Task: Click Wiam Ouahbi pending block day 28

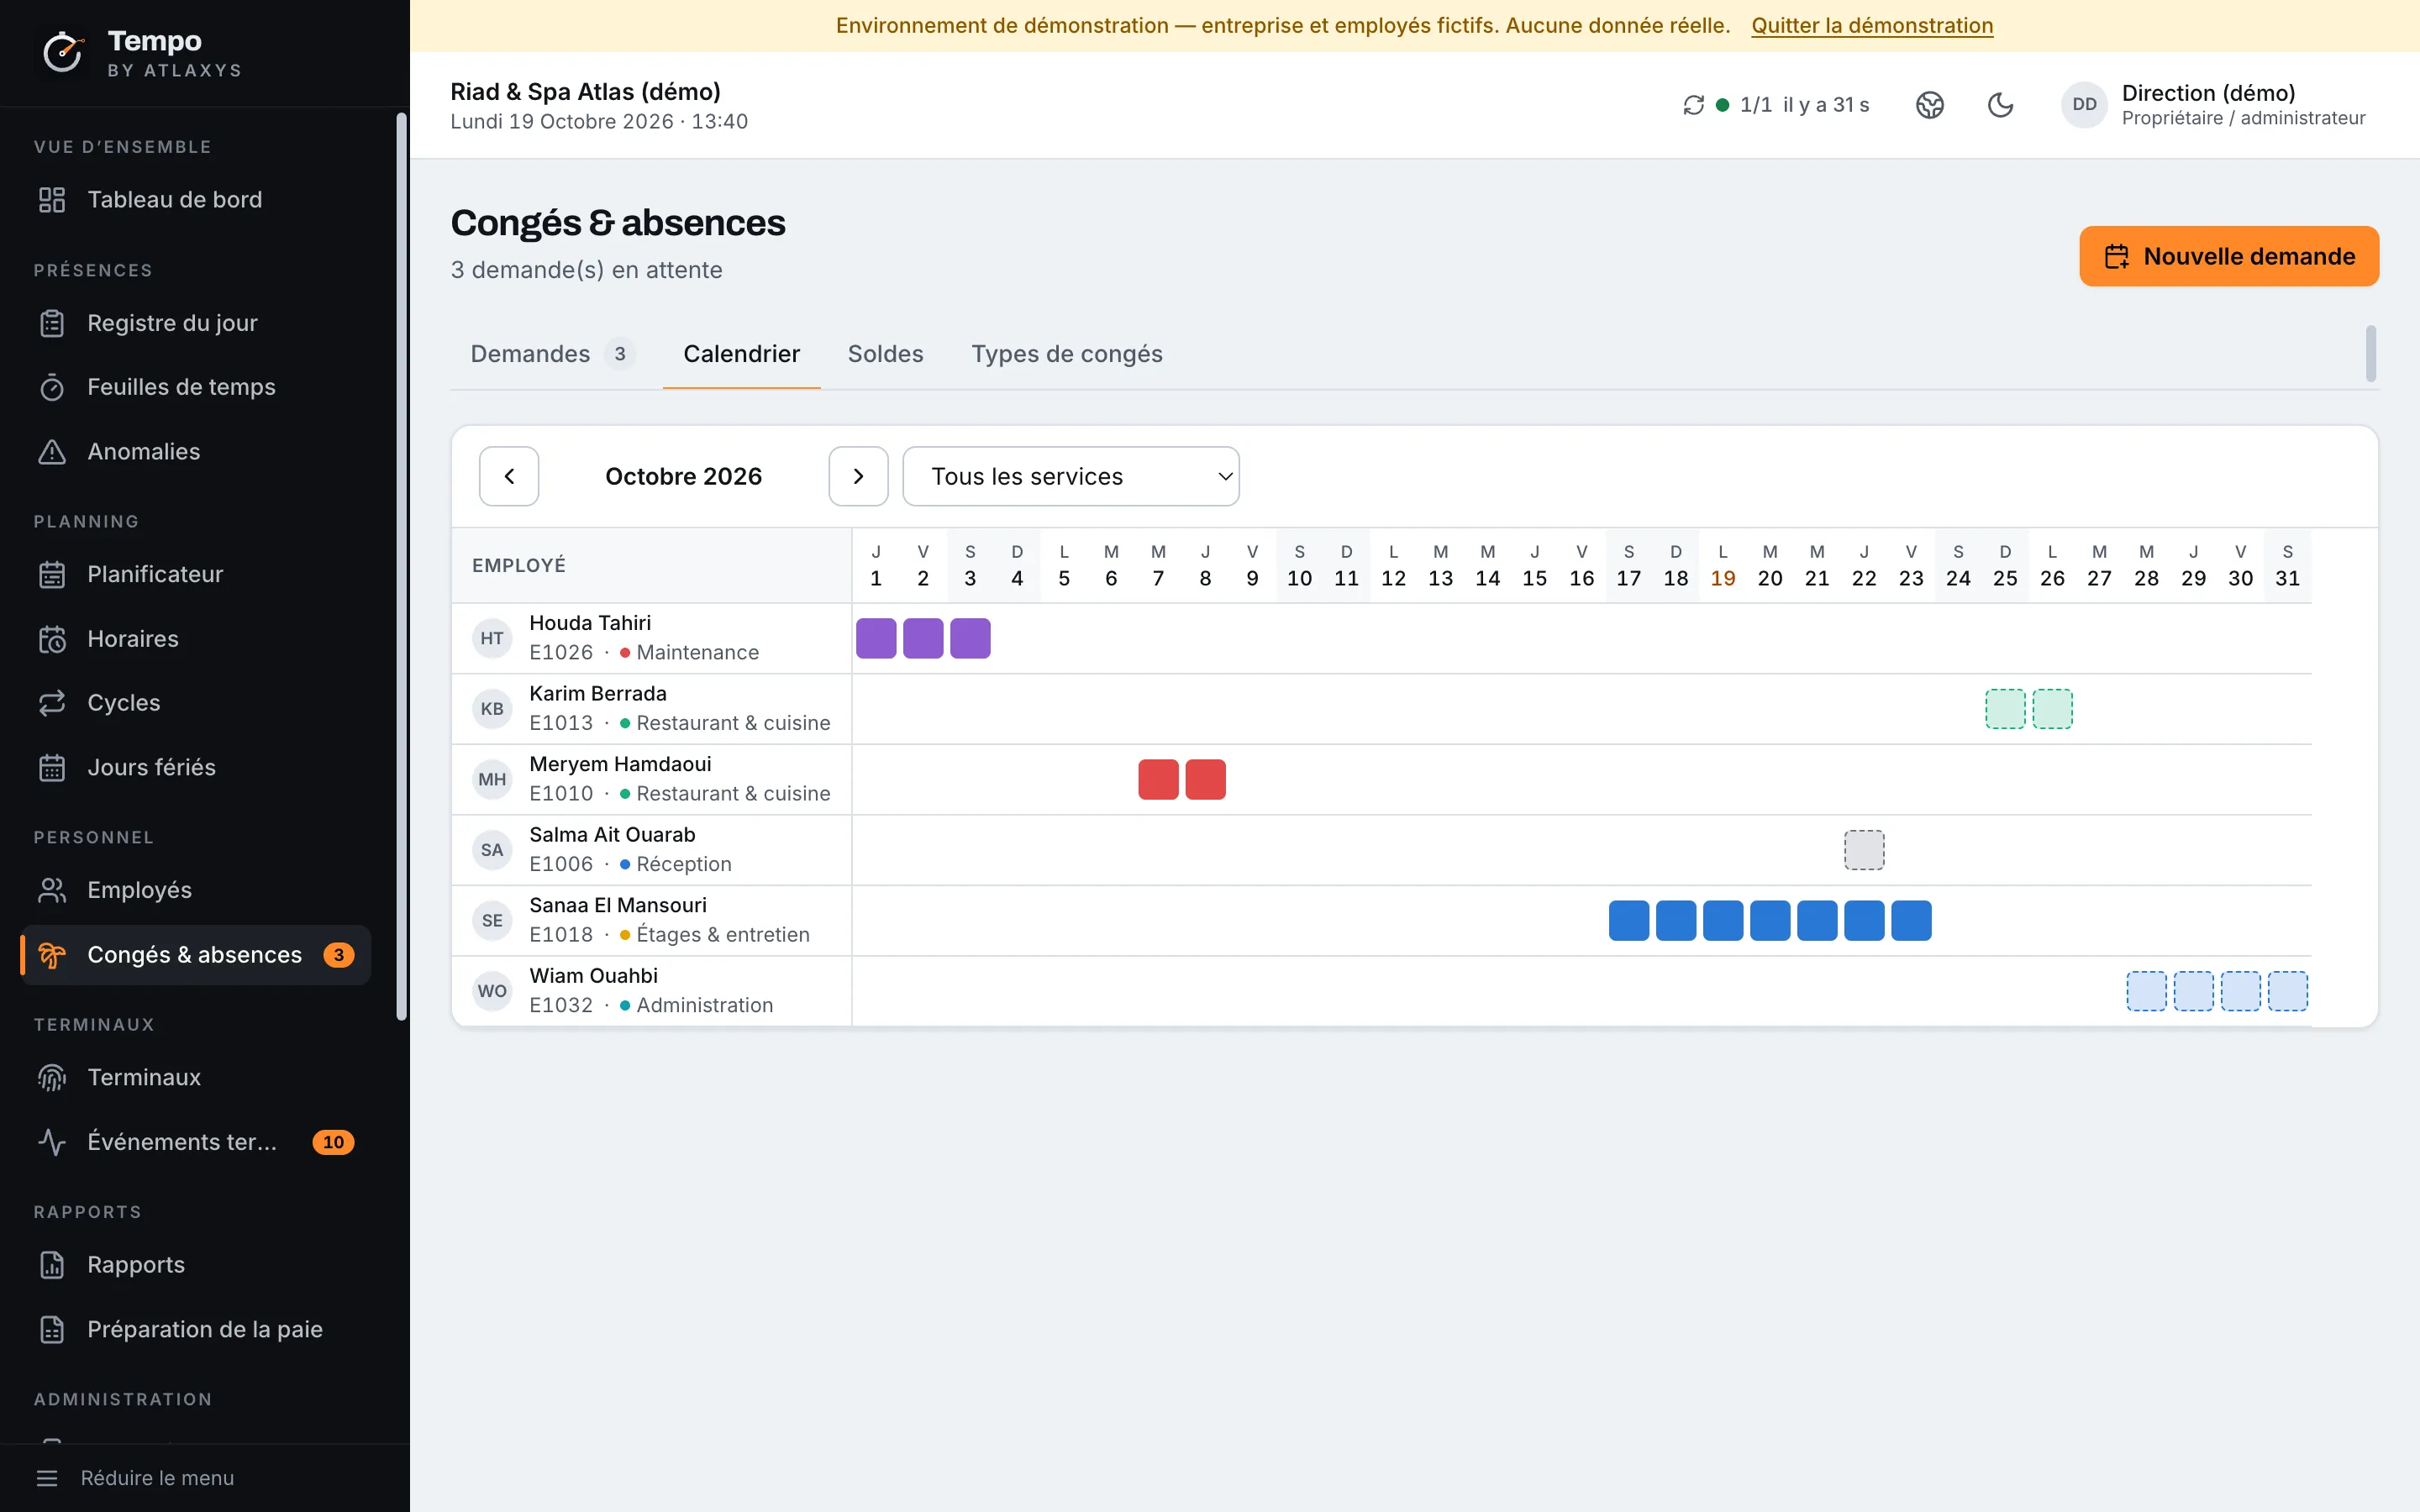Action: (x=2146, y=991)
